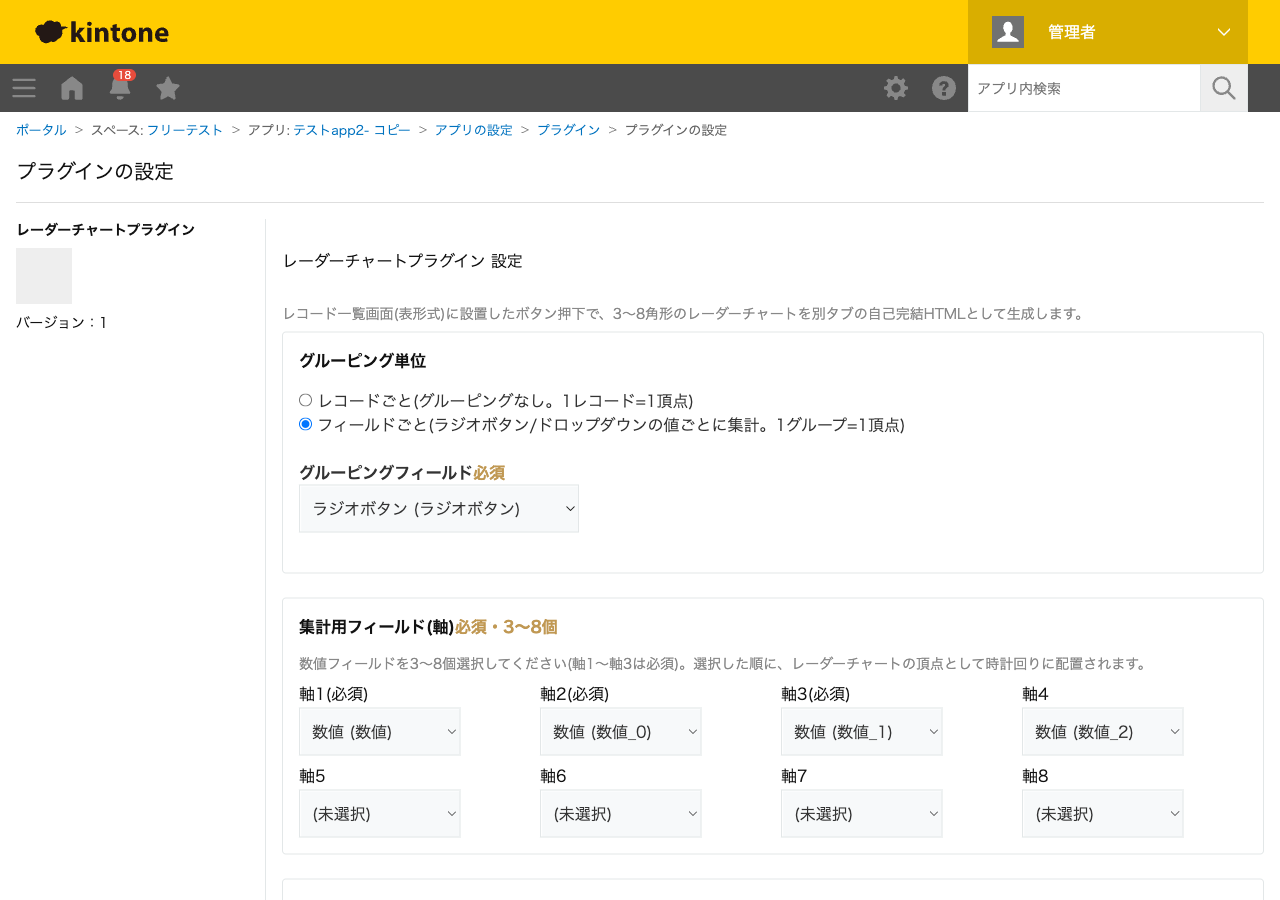Open settings gear icon
Image resolution: width=1280 pixels, height=900 pixels.
tap(896, 88)
